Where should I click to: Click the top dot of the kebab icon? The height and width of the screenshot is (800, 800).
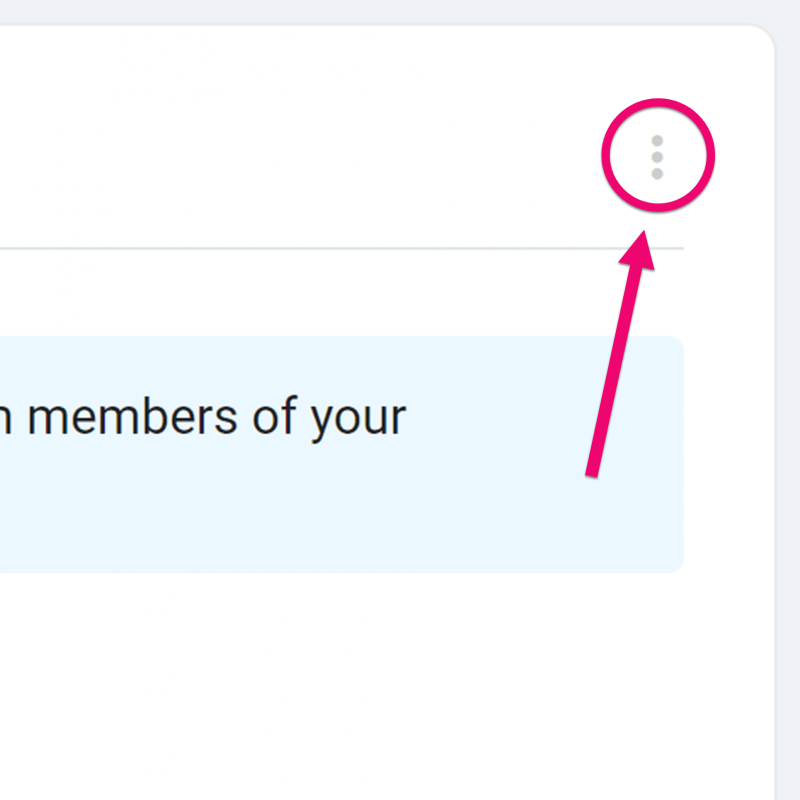(657, 140)
